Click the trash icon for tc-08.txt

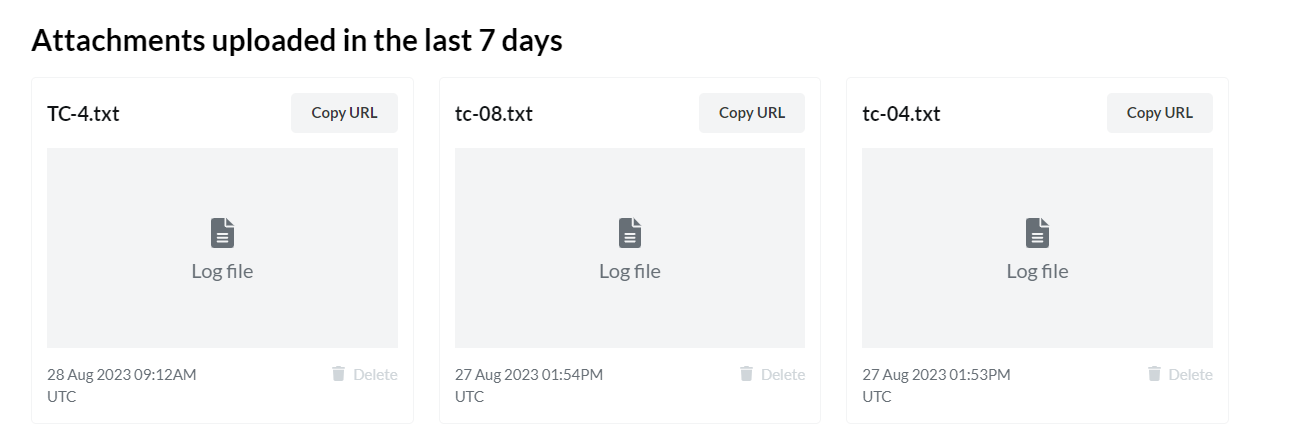tap(746, 374)
